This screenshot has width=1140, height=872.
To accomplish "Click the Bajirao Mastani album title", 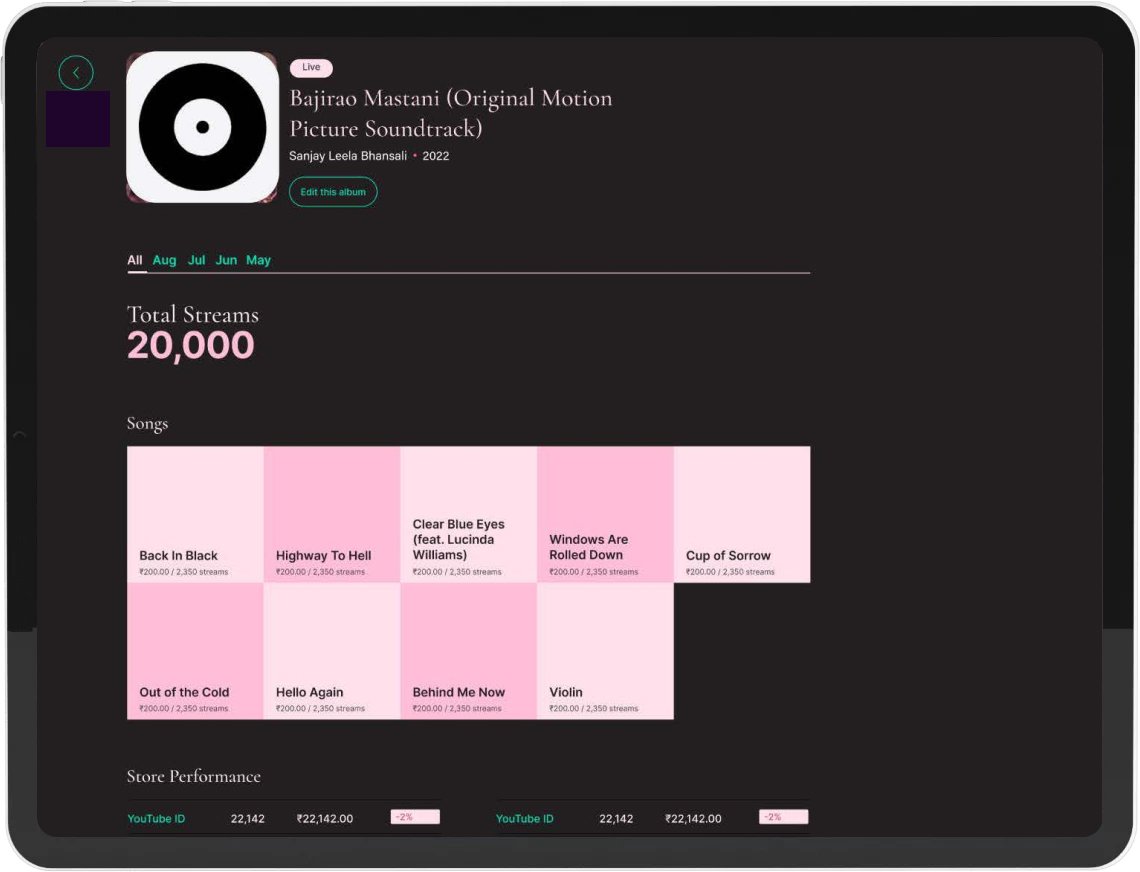I will point(451,113).
